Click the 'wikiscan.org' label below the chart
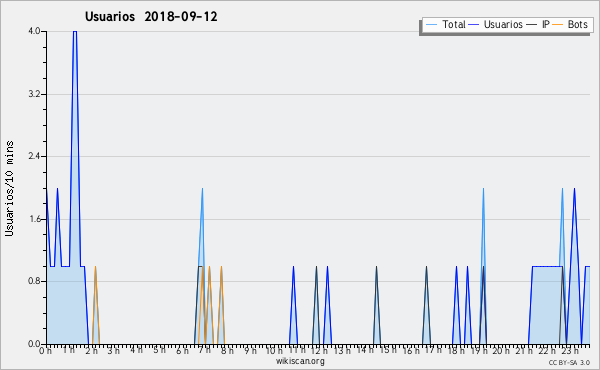 (300, 361)
